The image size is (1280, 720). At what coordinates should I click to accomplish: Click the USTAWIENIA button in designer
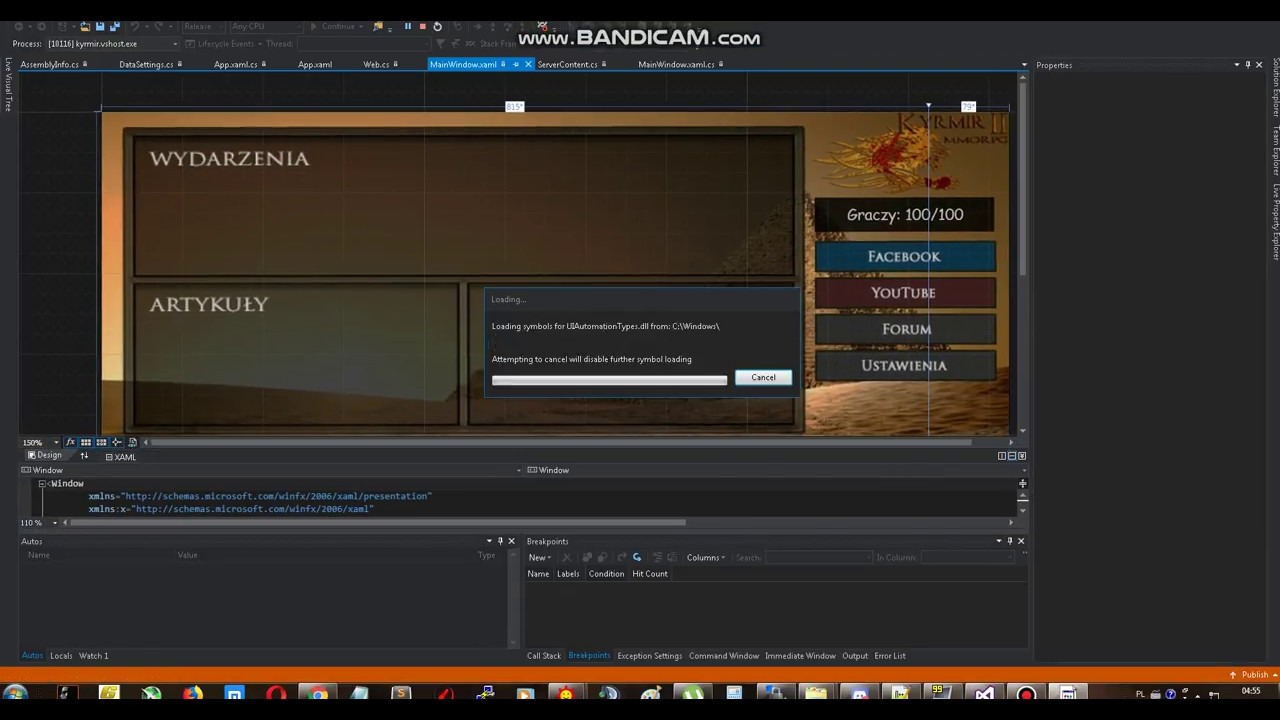905,365
